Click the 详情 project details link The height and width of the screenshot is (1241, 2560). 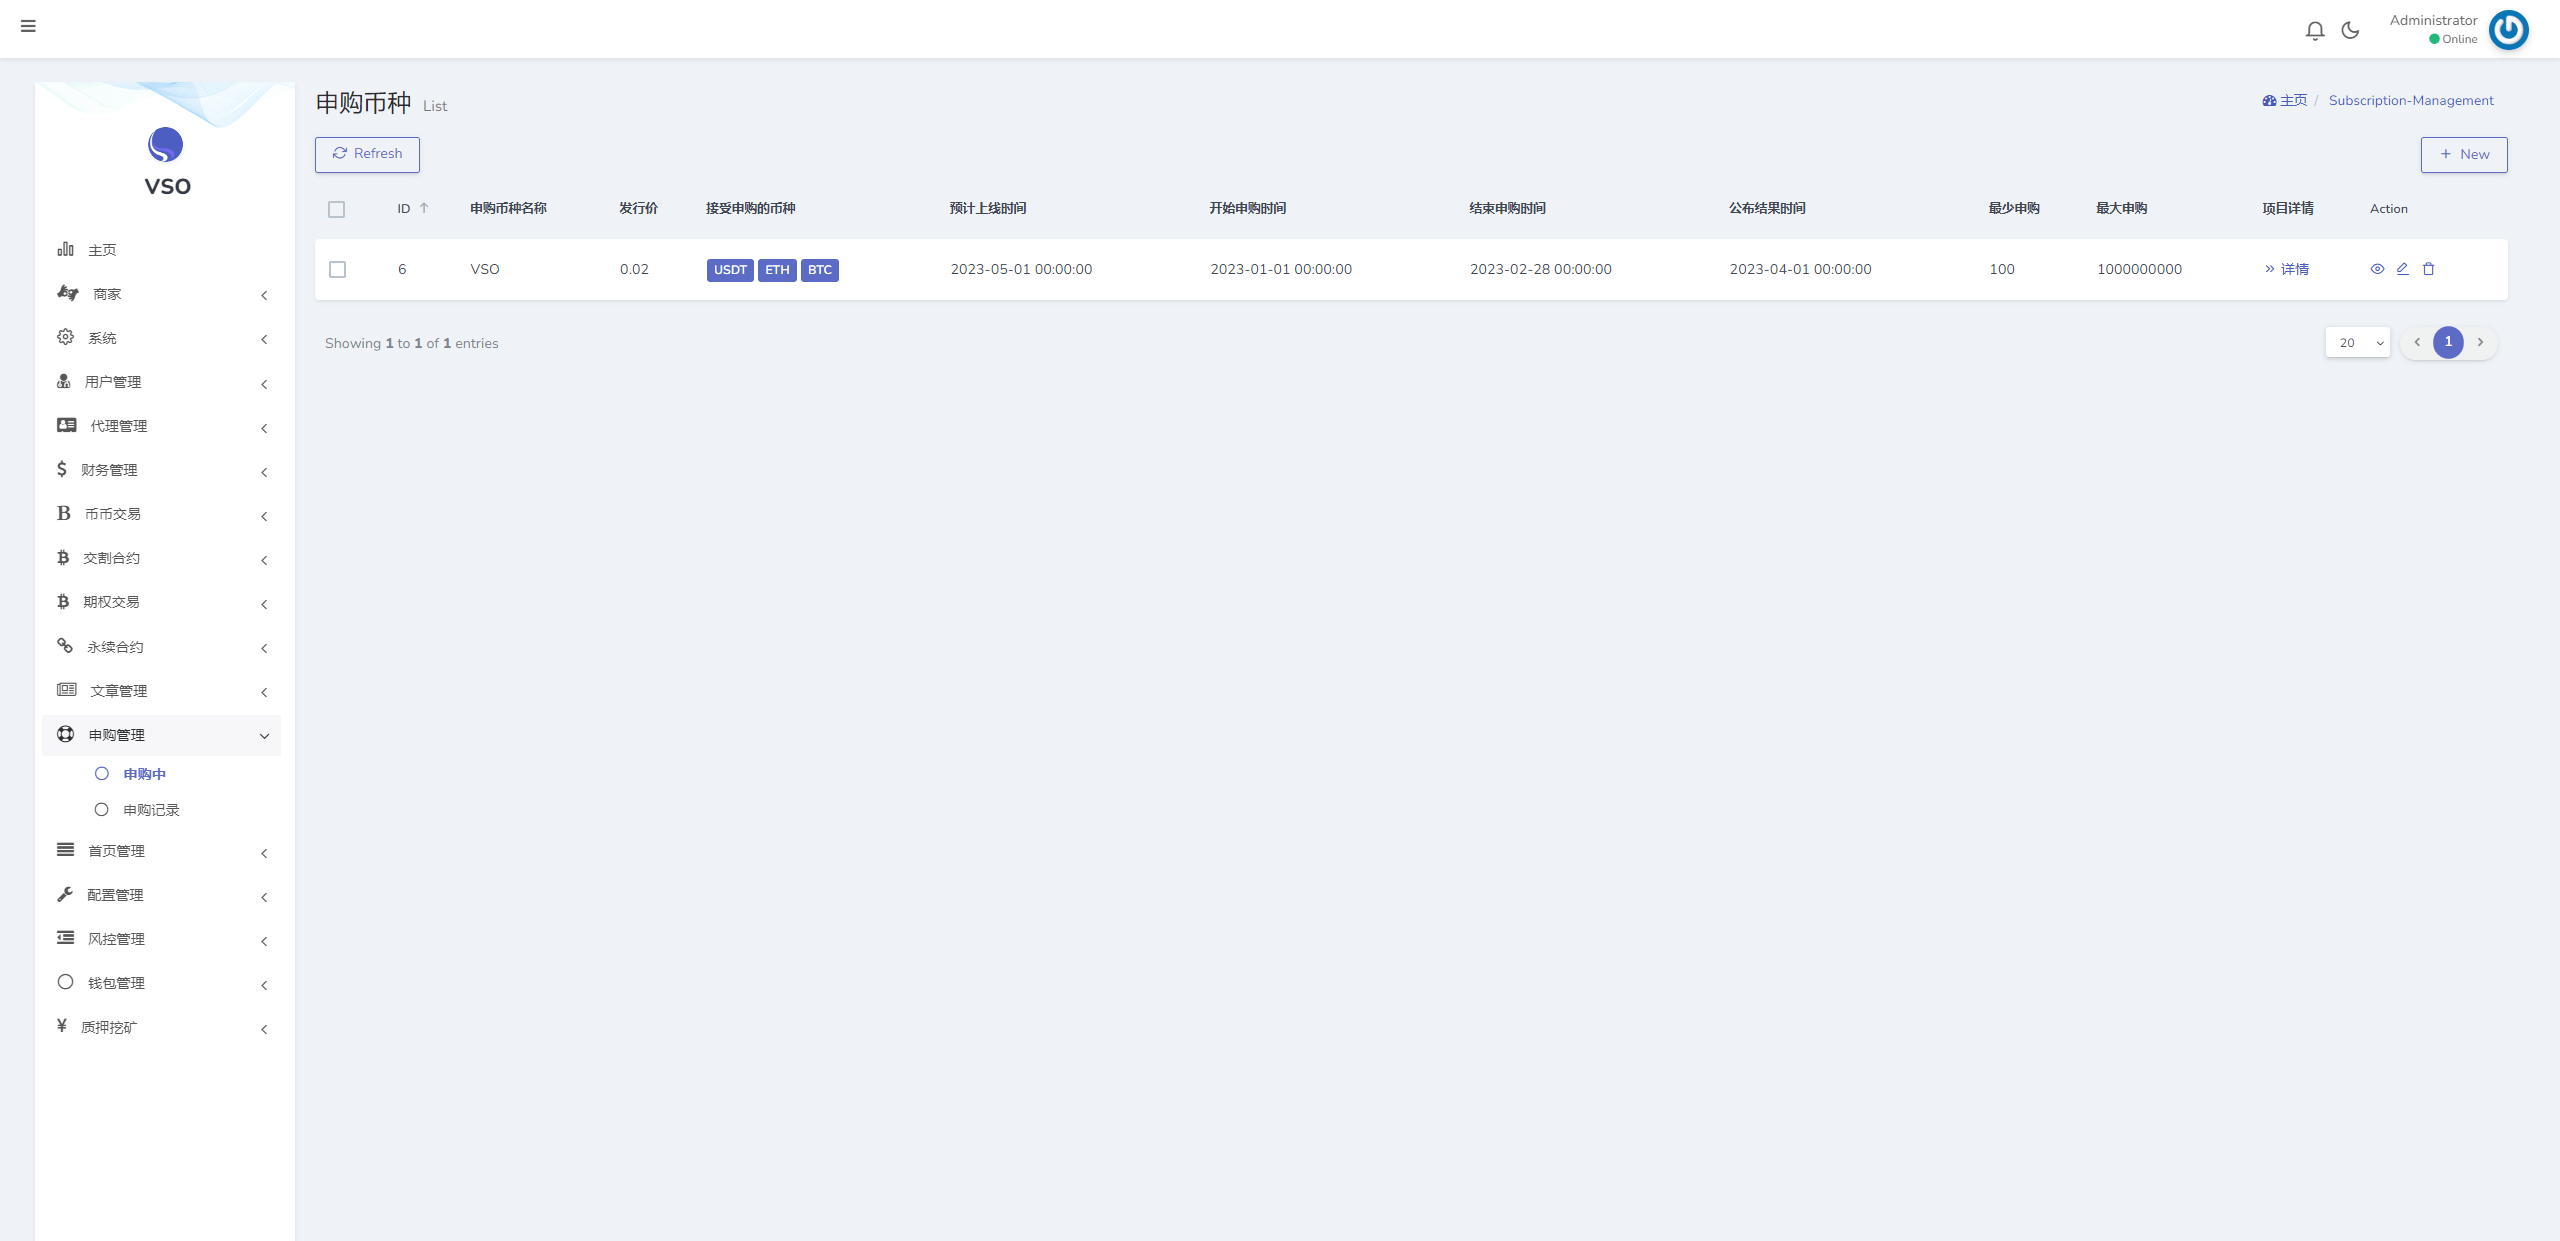pos(2286,269)
